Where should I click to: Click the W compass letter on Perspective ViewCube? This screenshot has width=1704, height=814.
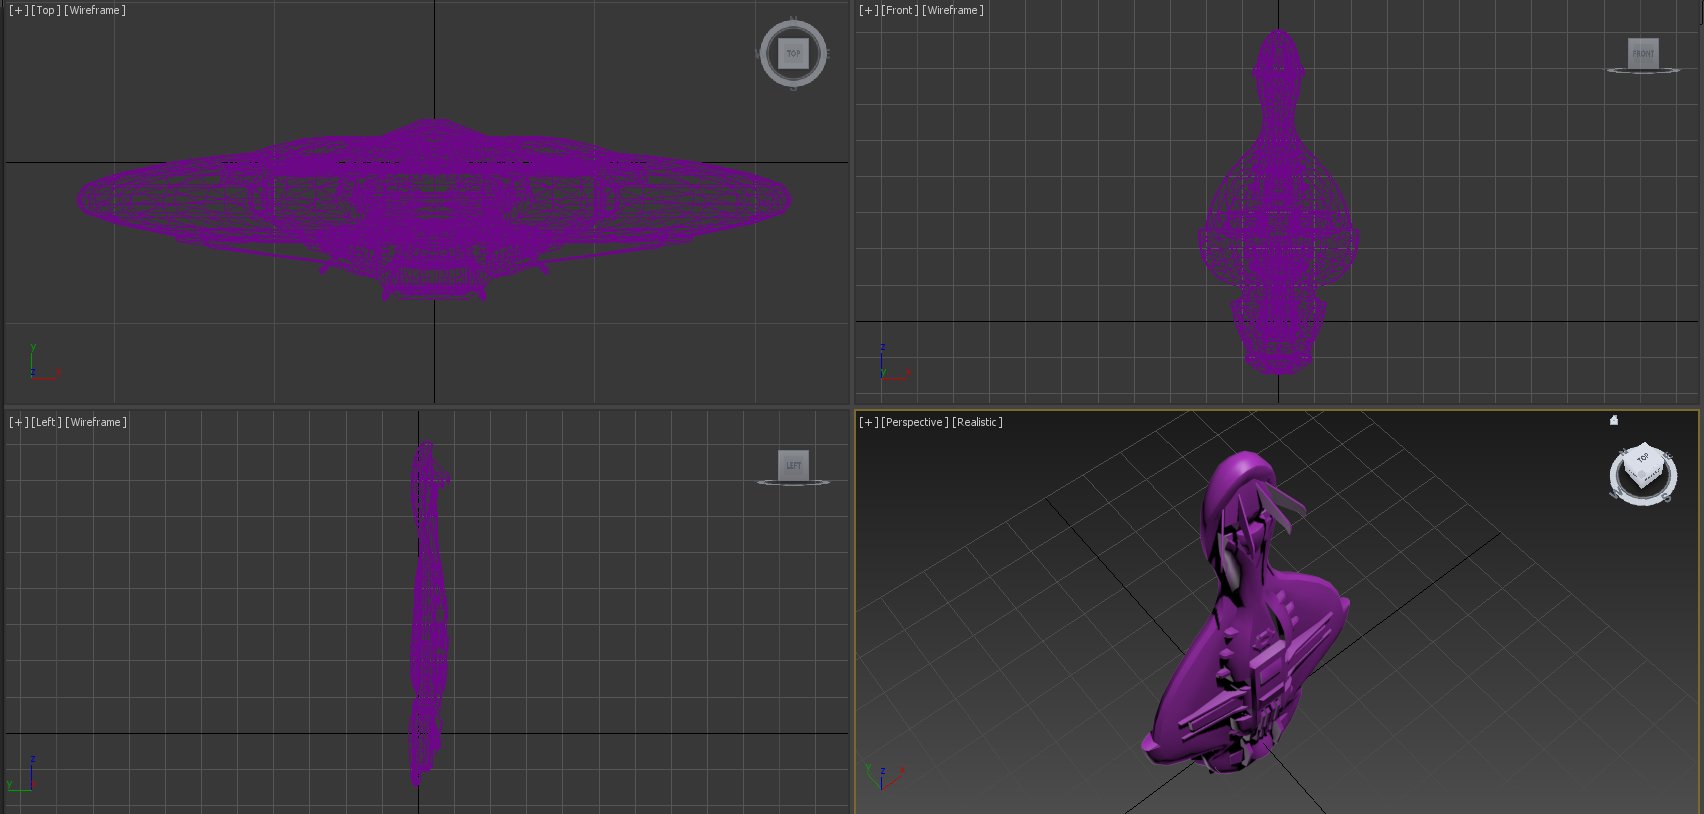pyautogui.click(x=1616, y=494)
